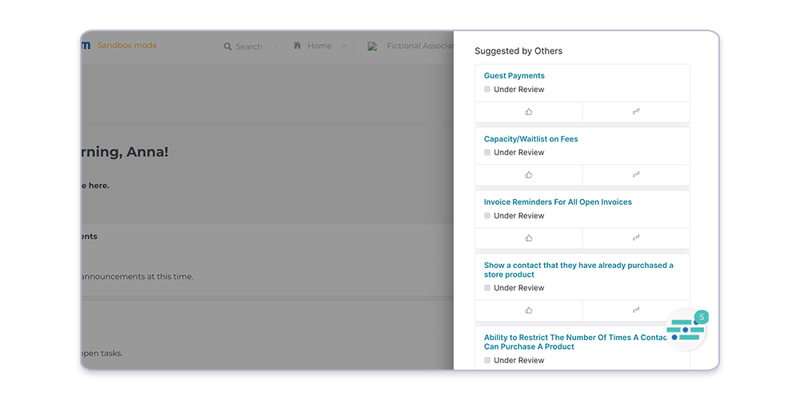The height and width of the screenshot is (400, 800).
Task: Snooze the store product purchased suggestion
Action: tap(636, 310)
